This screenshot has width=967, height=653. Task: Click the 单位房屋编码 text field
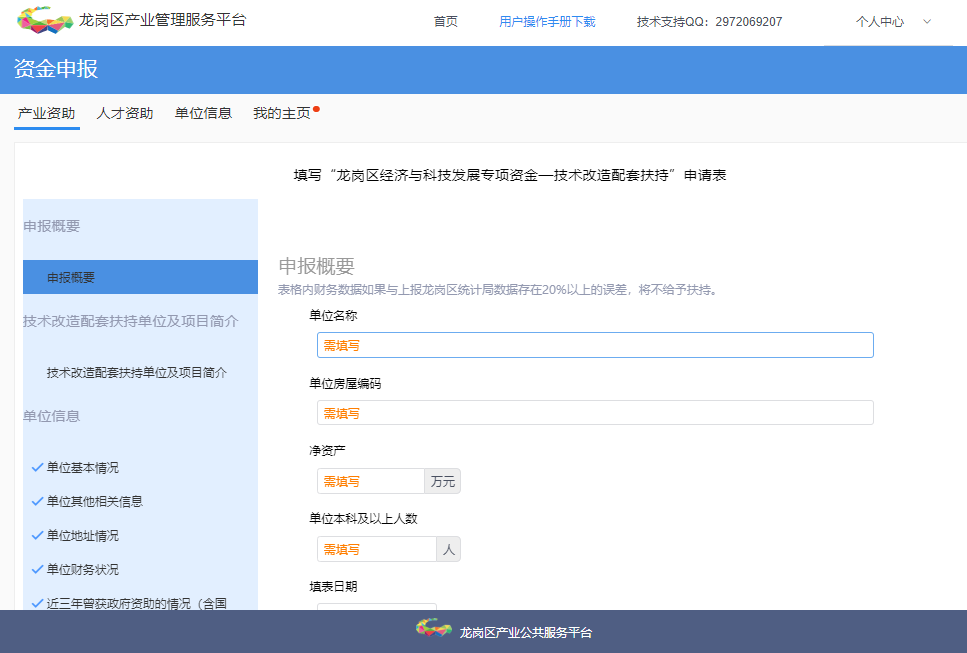point(595,413)
